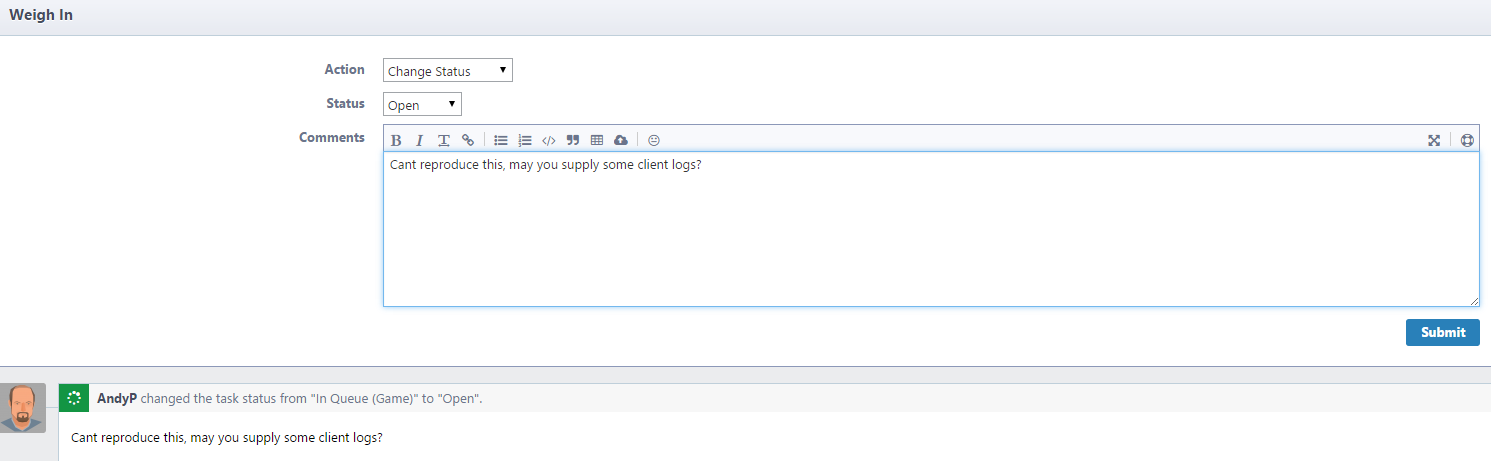Upload a file via cloud icon
This screenshot has width=1491, height=461.
[x=621, y=141]
